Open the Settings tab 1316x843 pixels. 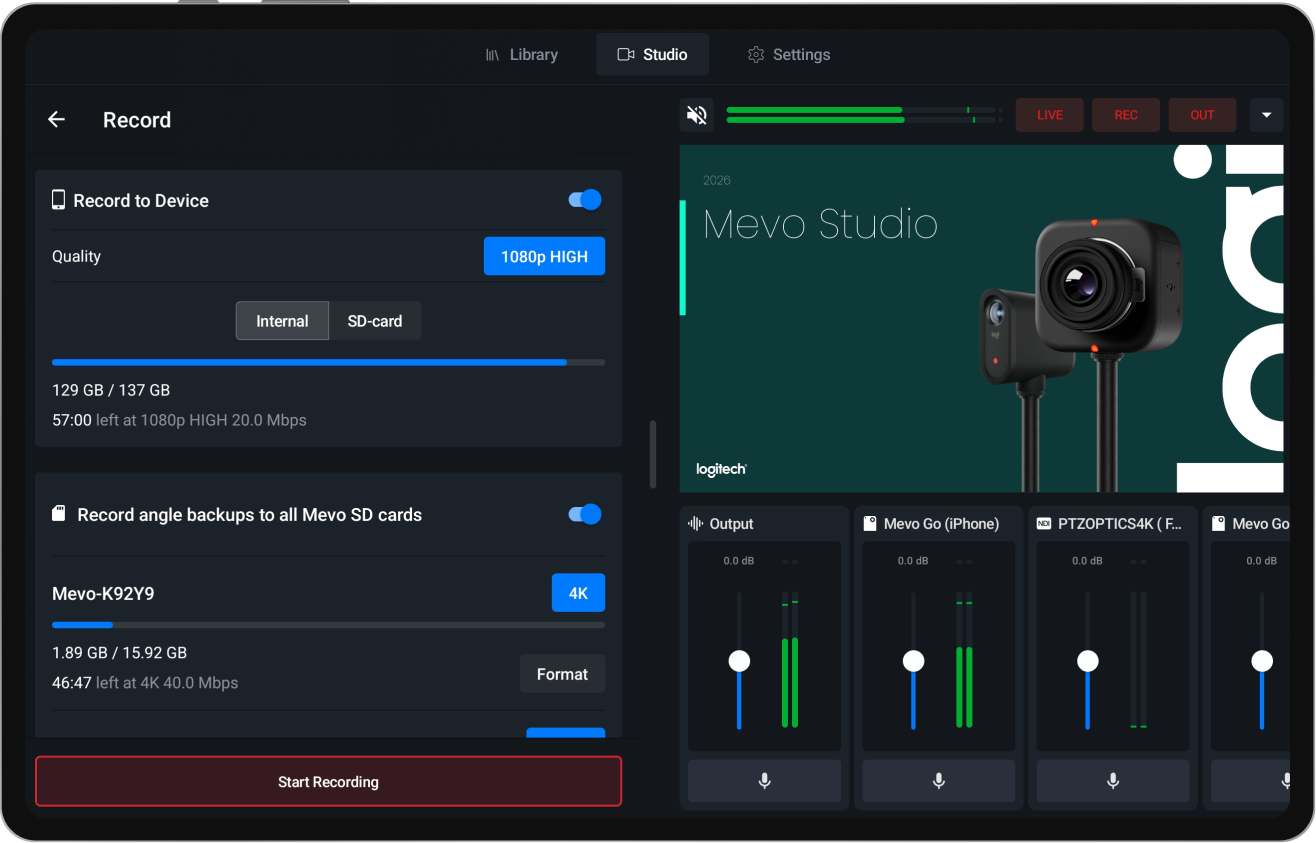point(789,54)
